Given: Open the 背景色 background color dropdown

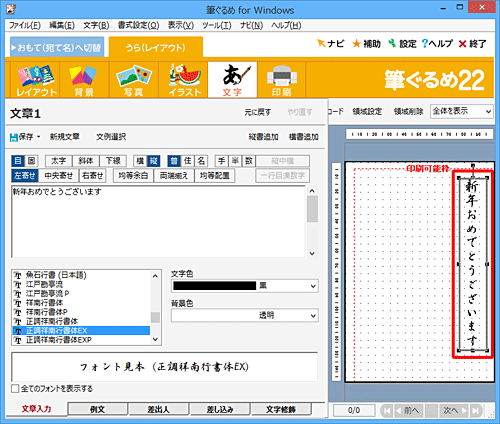Looking at the screenshot, I should [313, 316].
